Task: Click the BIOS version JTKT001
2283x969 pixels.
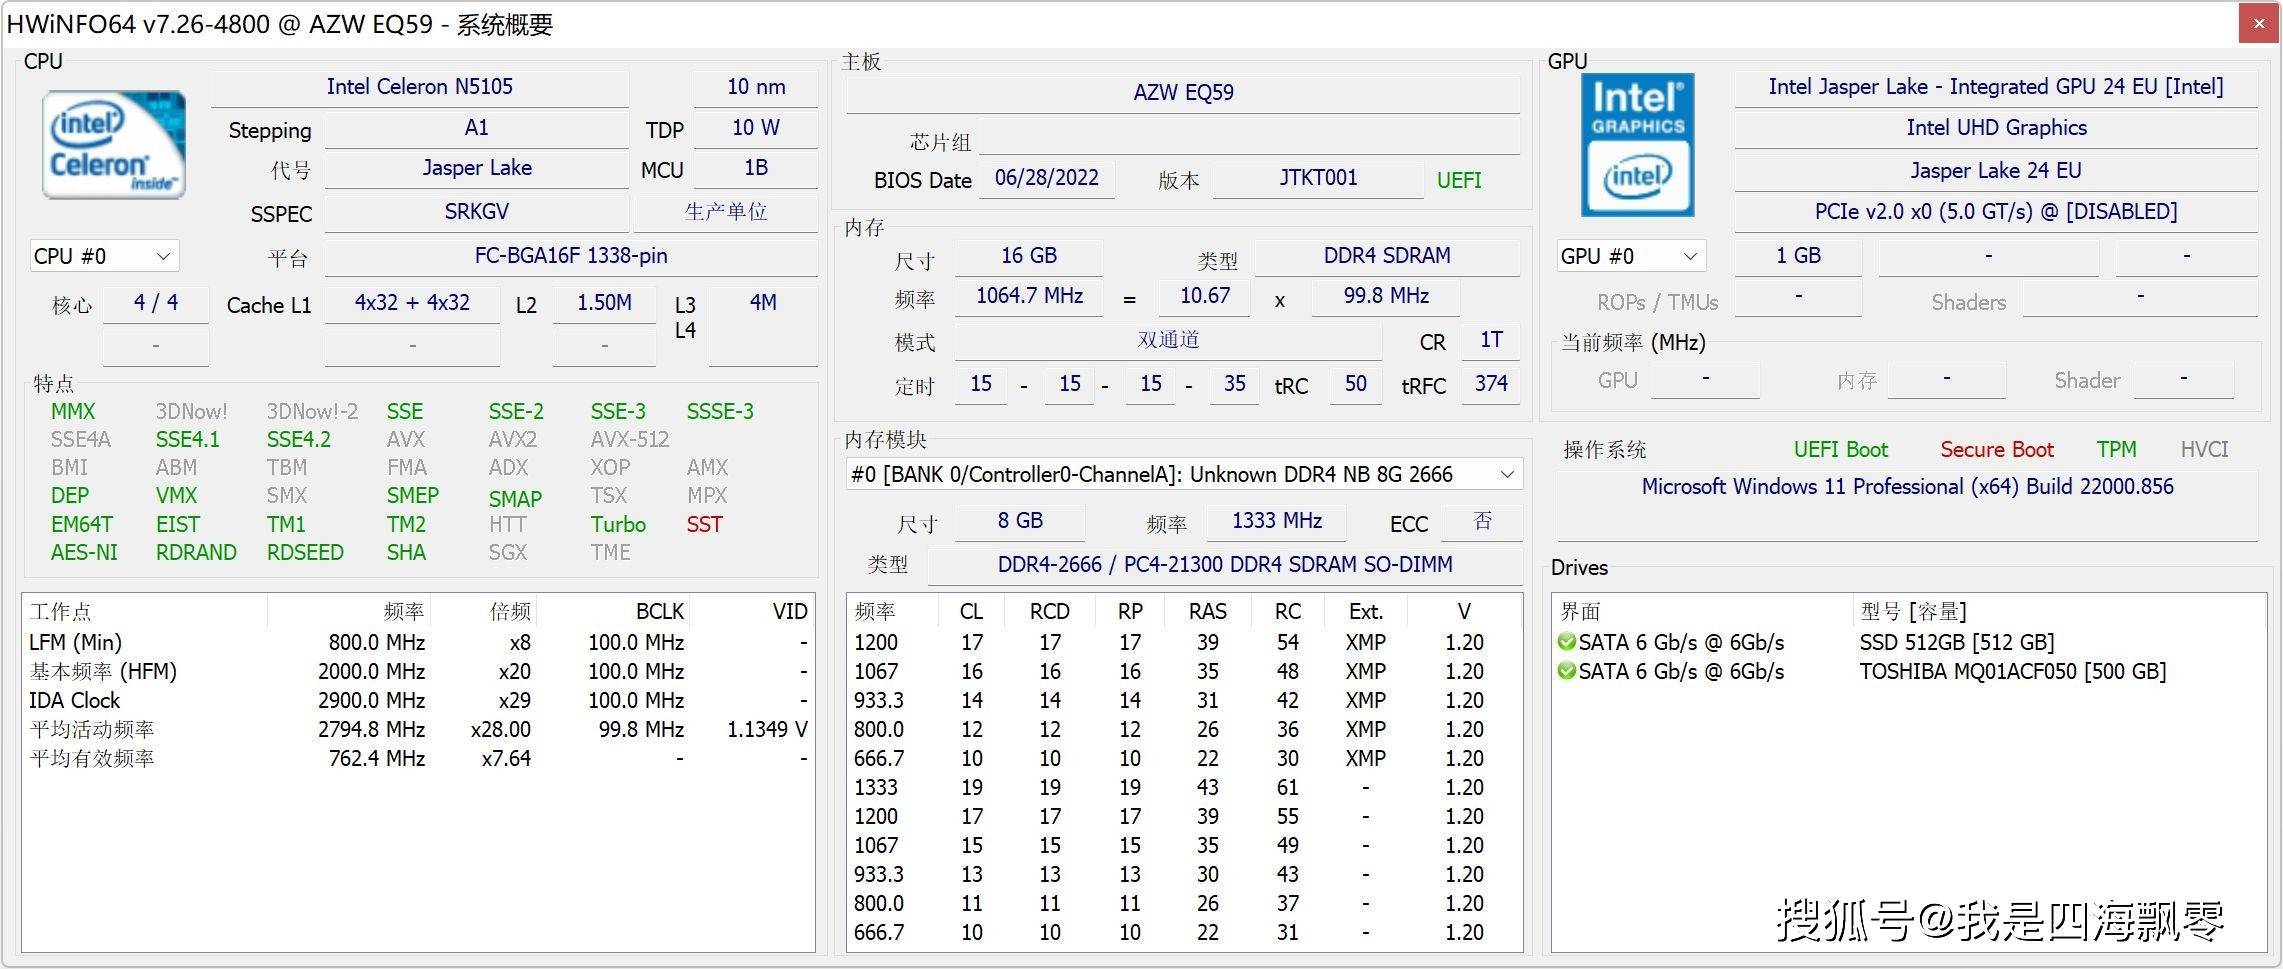Action: tap(1318, 178)
